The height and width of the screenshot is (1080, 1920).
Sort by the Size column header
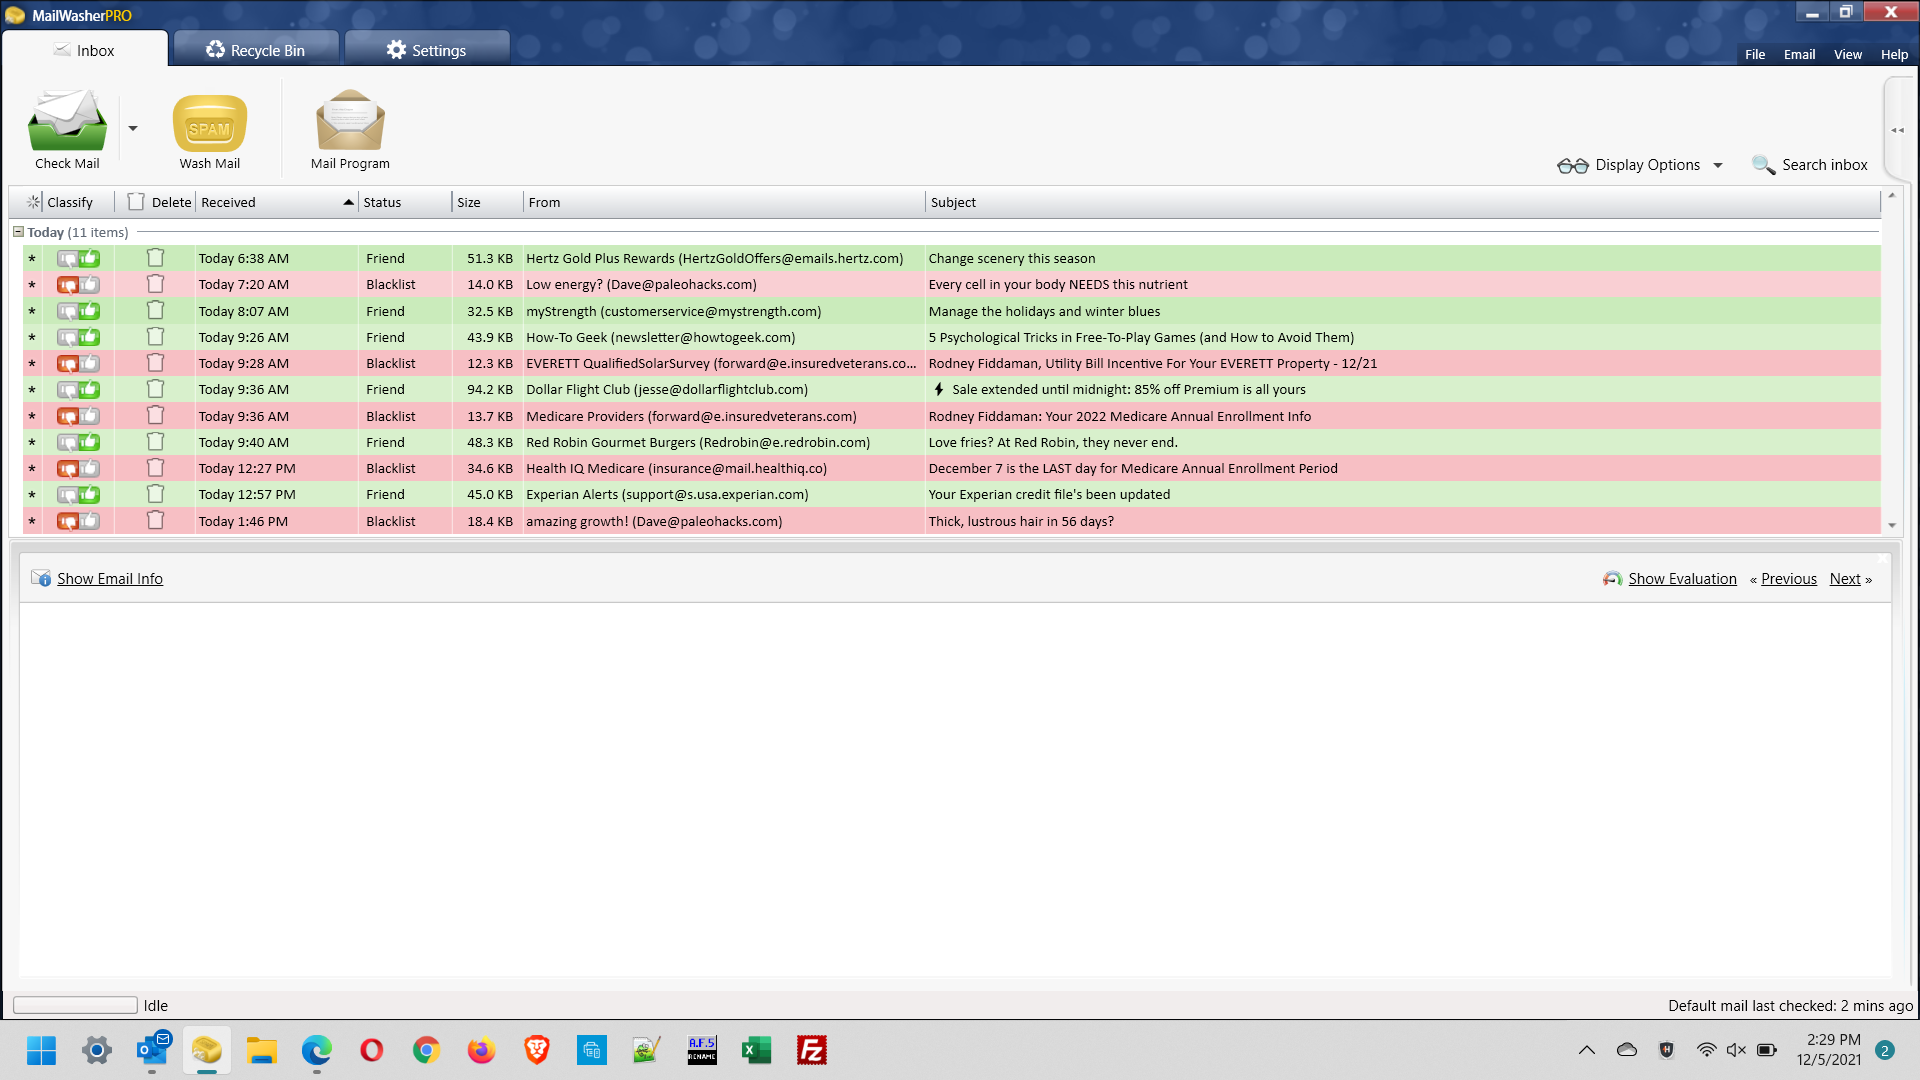click(x=487, y=202)
